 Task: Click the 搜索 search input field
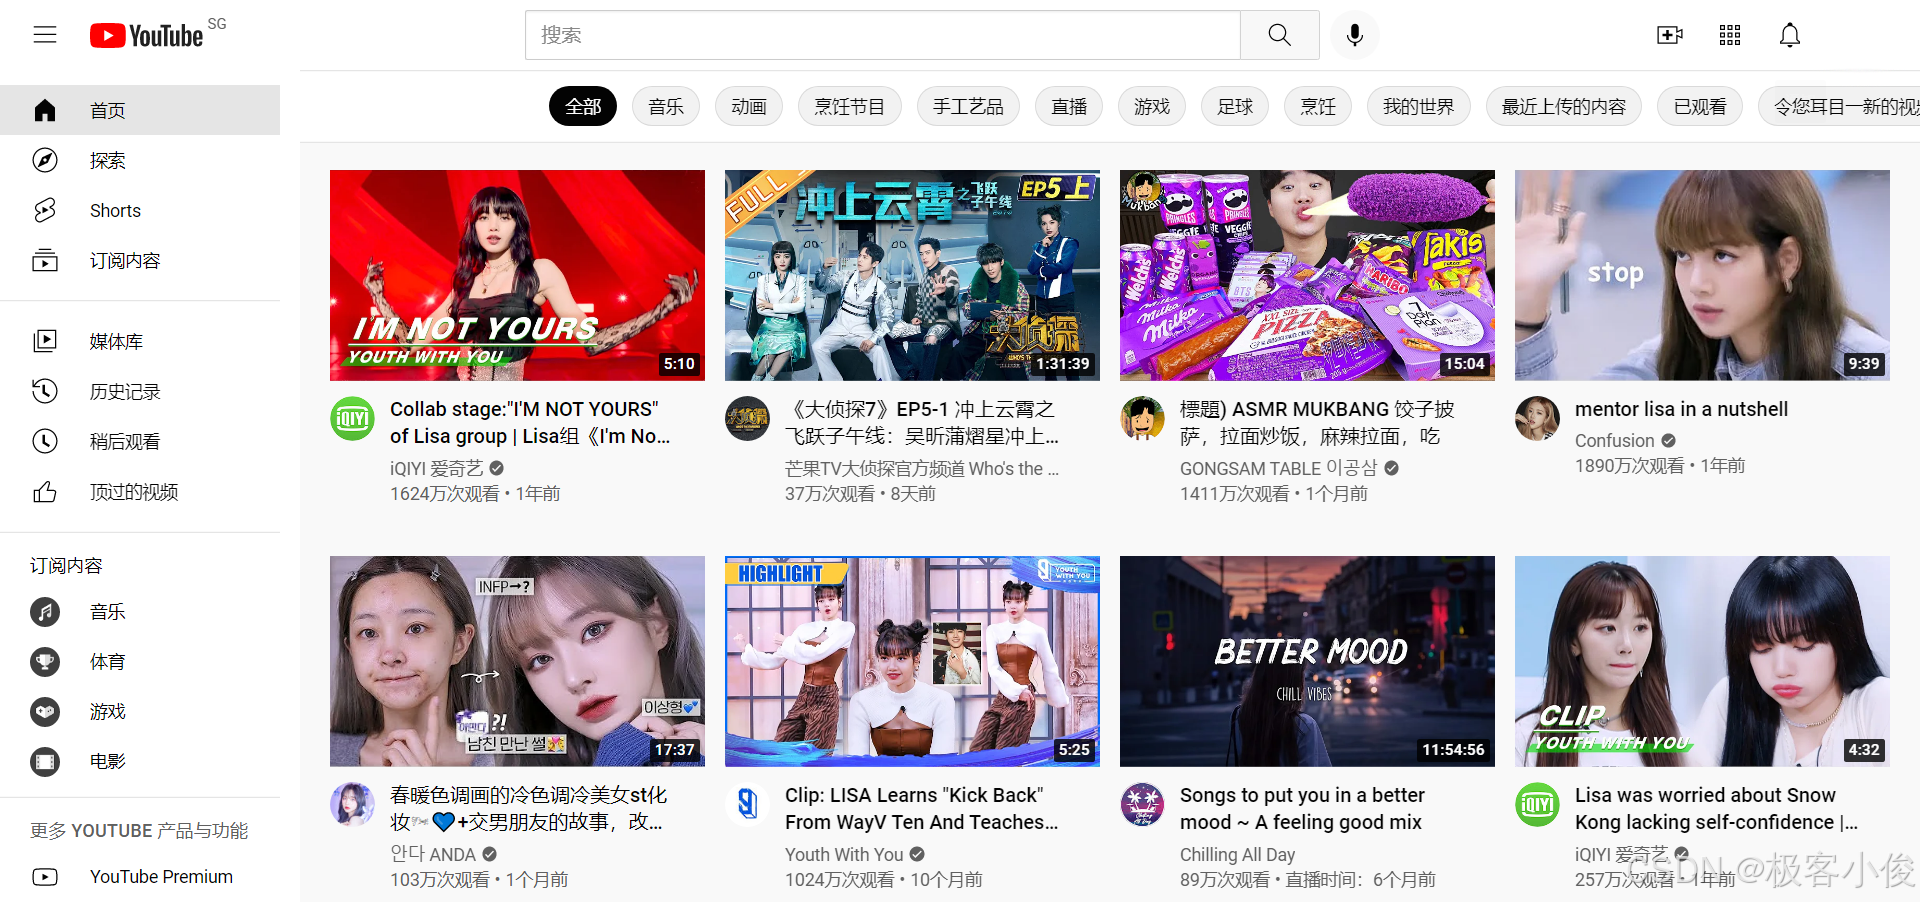(883, 35)
